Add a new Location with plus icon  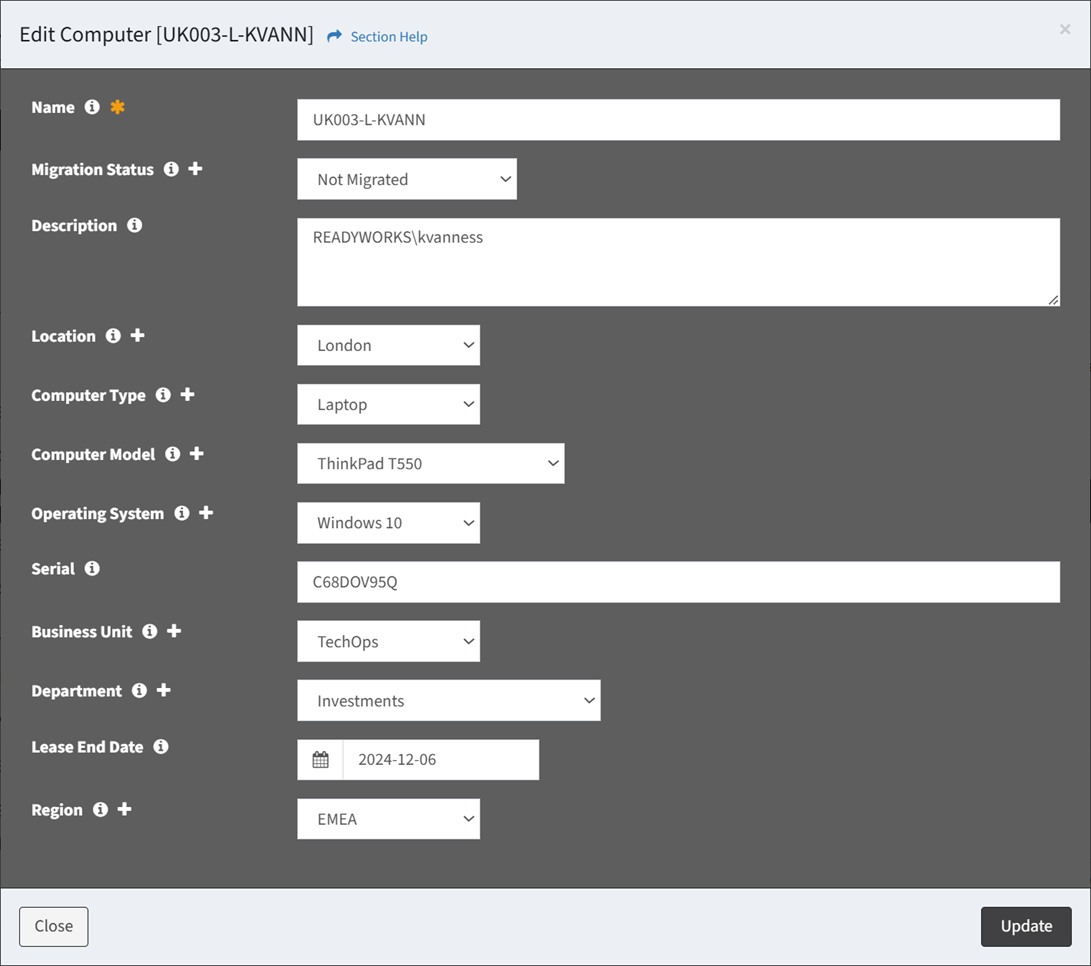tap(137, 336)
